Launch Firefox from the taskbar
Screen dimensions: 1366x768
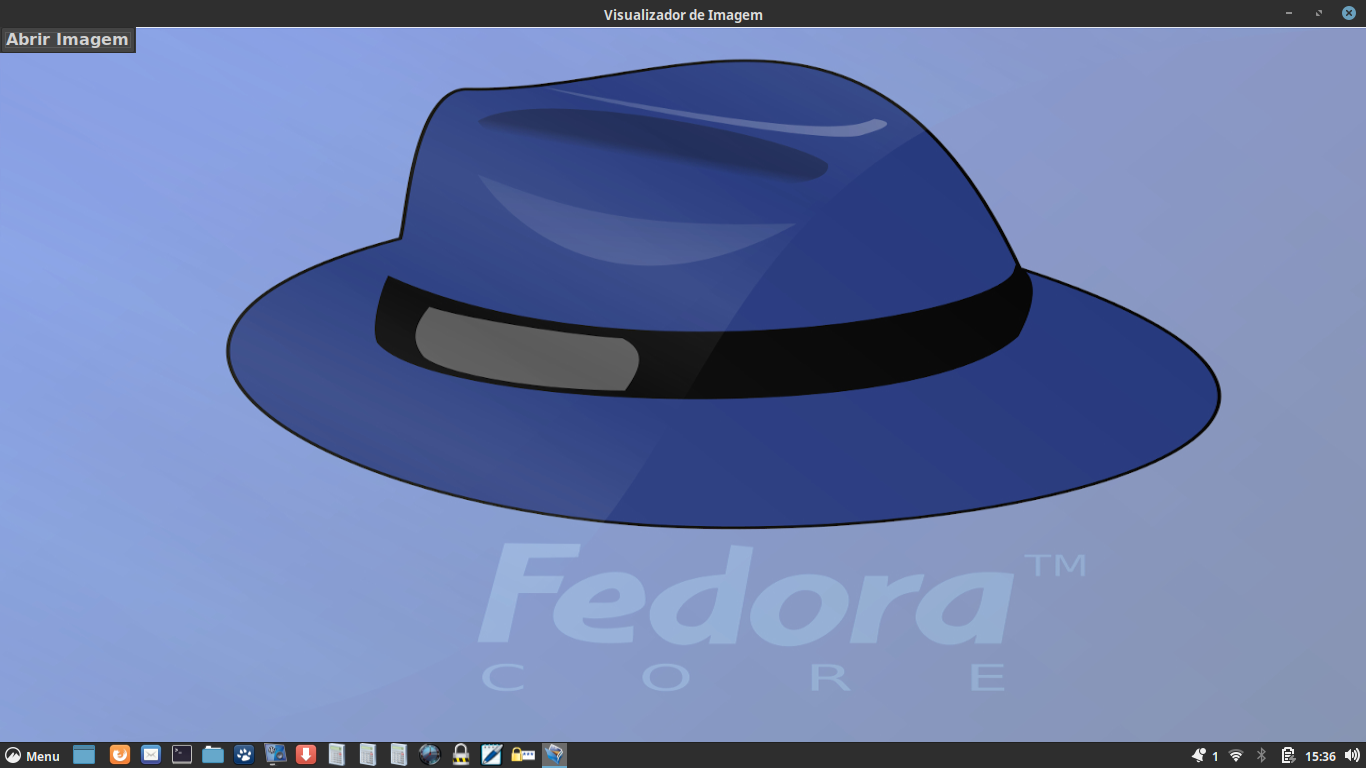coord(120,755)
